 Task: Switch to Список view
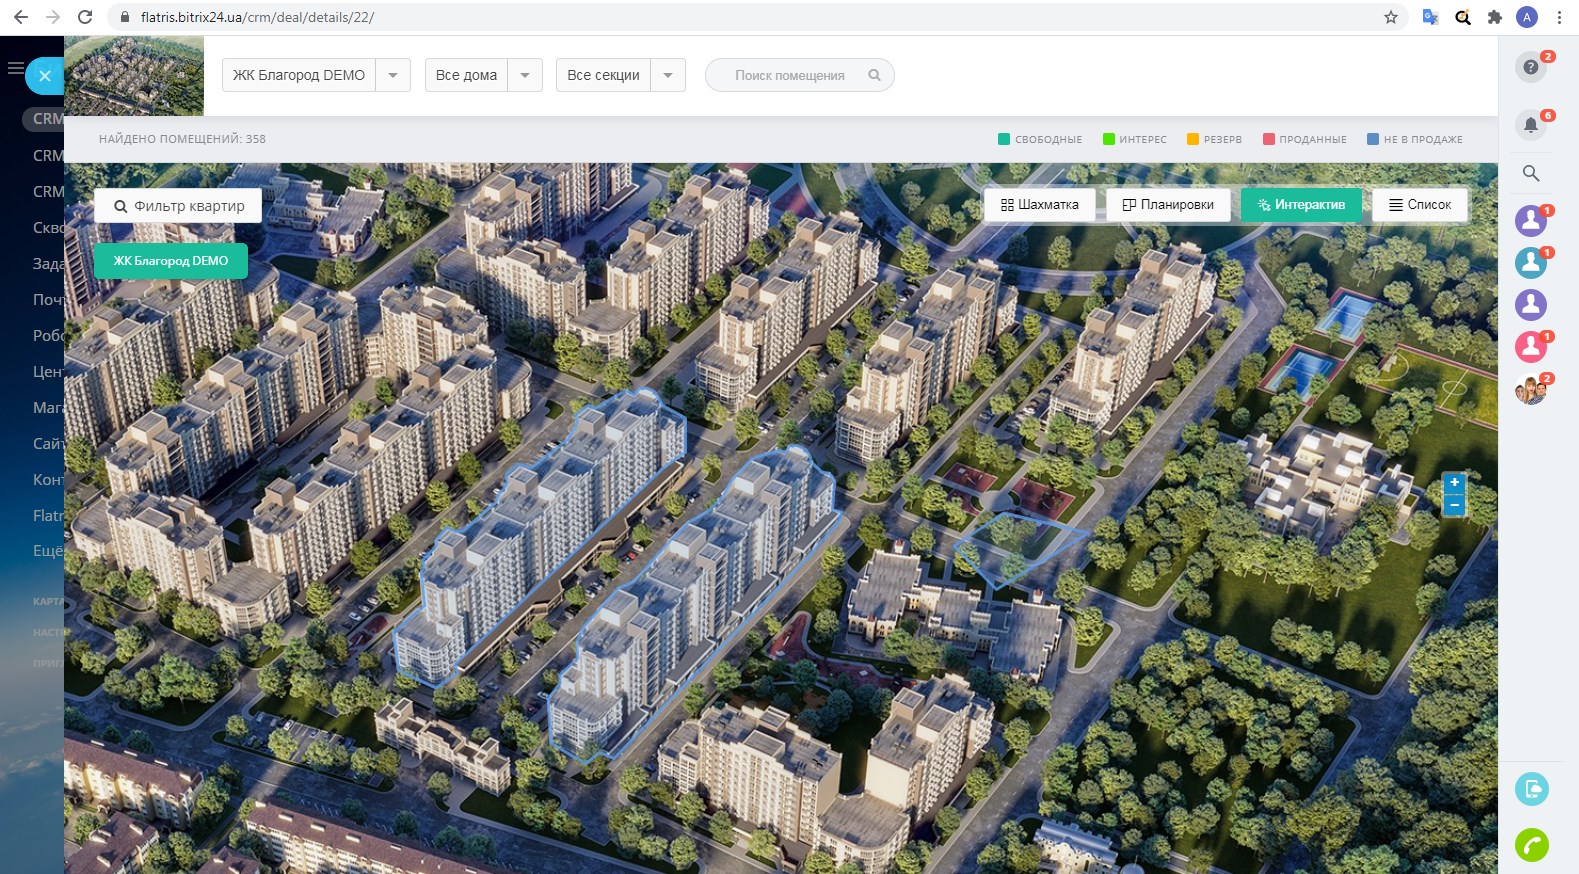tap(1419, 205)
